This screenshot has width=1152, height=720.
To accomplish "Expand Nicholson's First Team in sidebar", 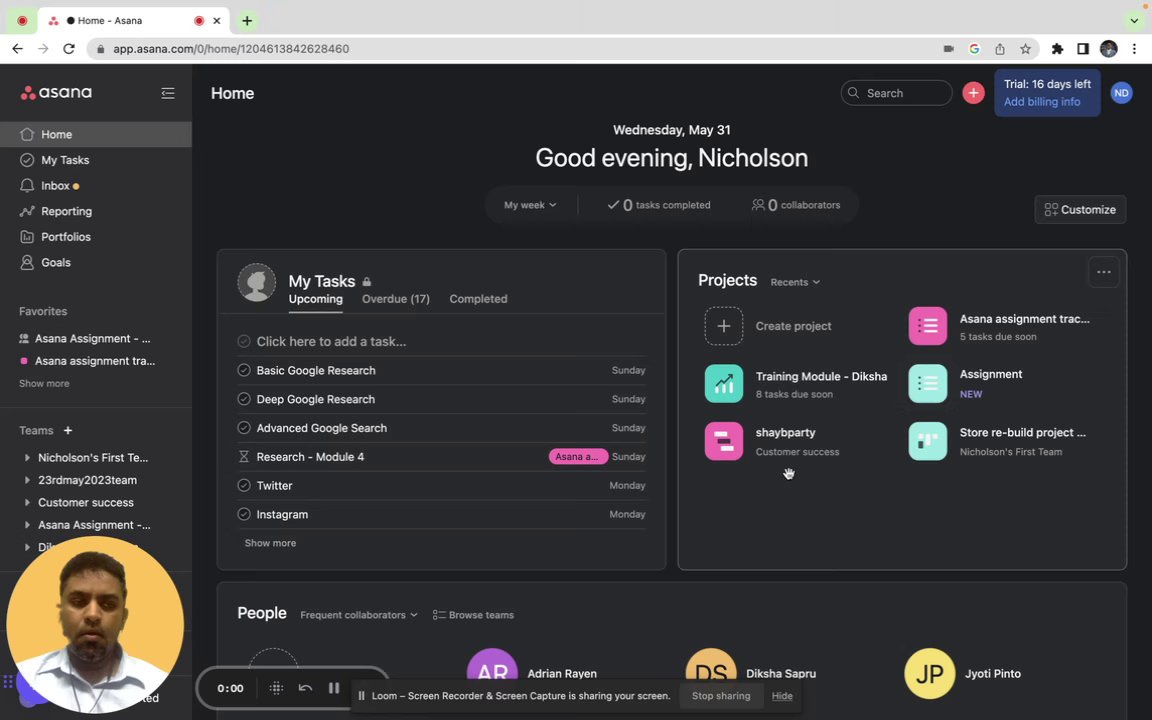I will pos(27,458).
